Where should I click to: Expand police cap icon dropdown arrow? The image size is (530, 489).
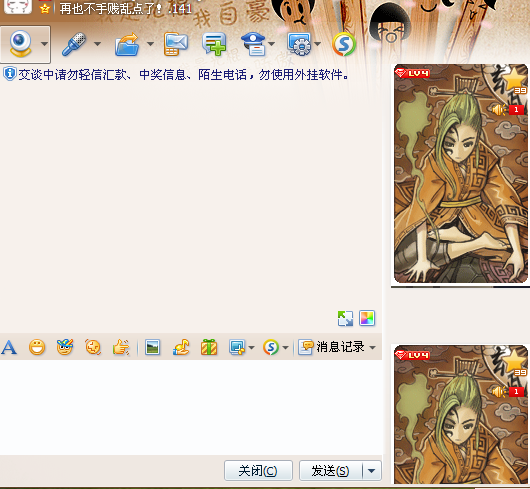(271, 44)
